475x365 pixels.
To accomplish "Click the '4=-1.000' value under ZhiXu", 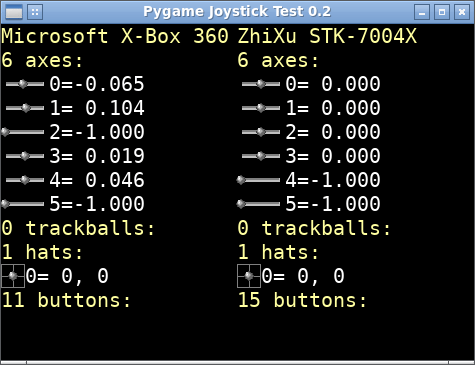I will click(x=333, y=180).
